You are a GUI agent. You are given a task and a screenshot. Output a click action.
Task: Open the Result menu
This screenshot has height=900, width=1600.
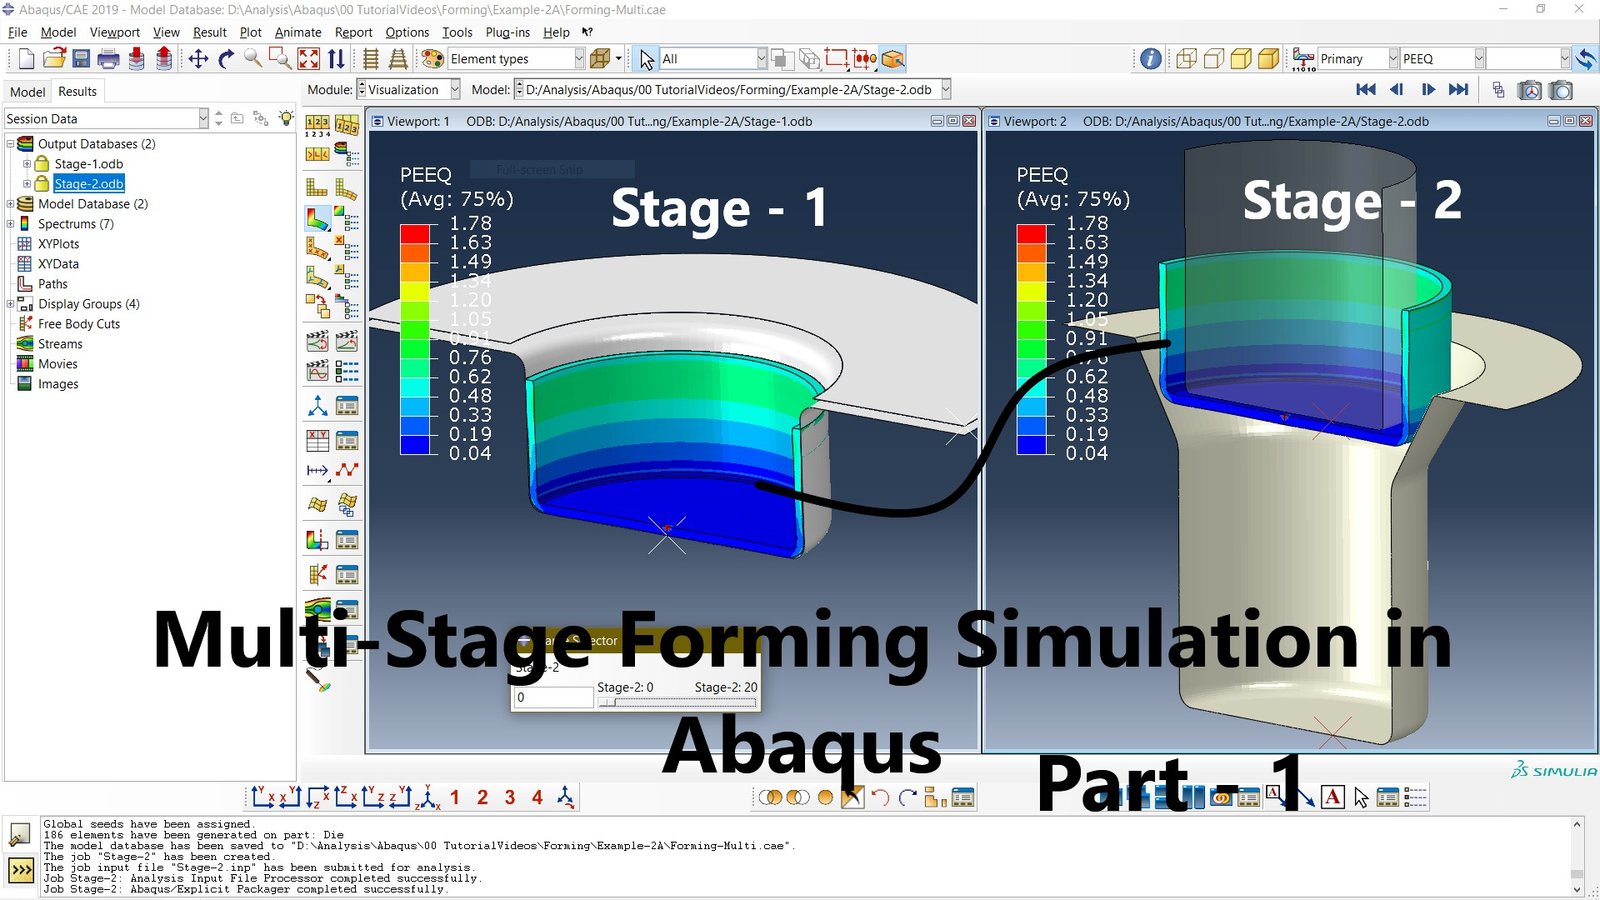click(210, 32)
